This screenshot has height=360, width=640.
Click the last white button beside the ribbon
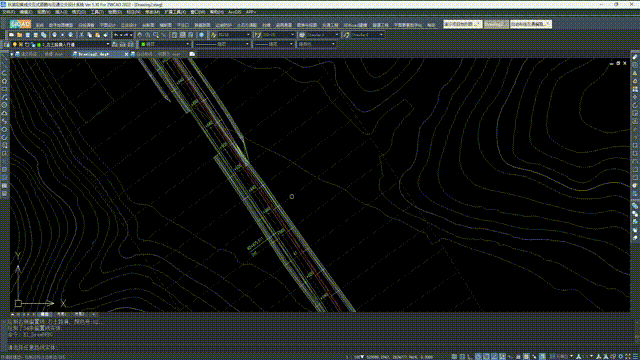pyautogui.click(x=531, y=24)
